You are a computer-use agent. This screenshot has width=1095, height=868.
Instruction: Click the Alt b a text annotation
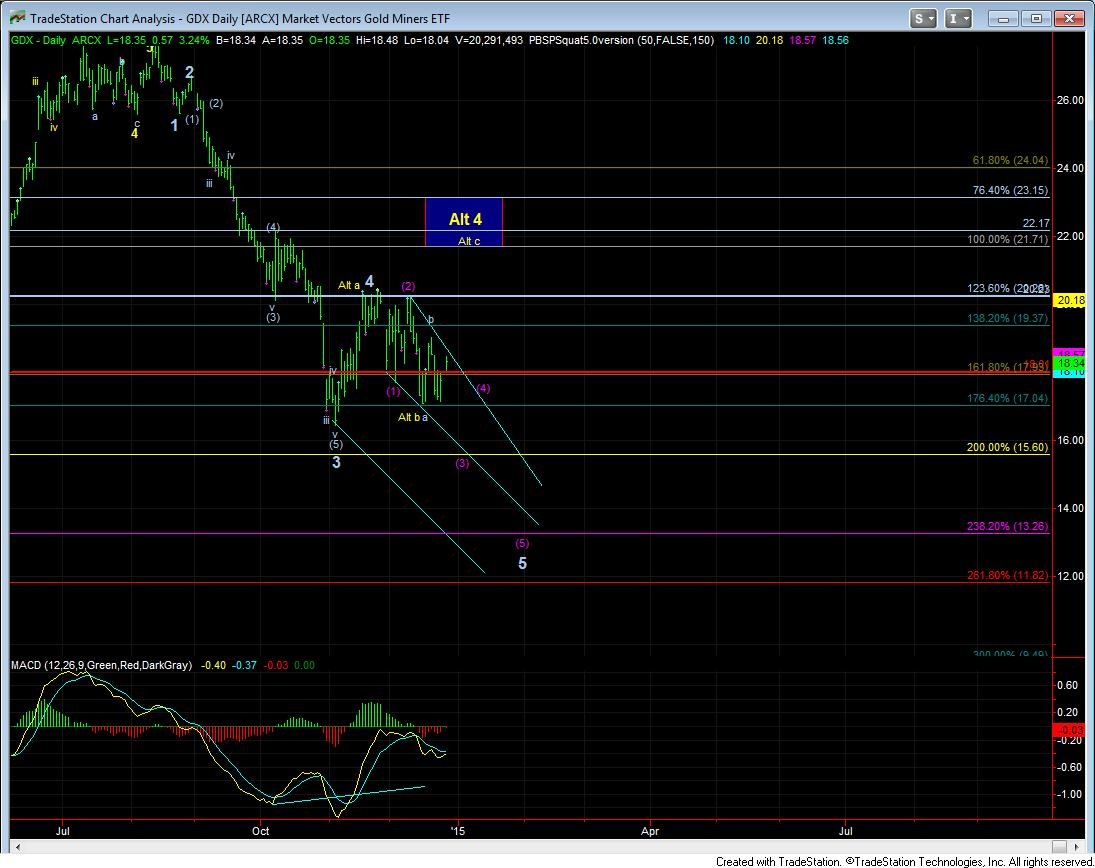click(x=413, y=417)
